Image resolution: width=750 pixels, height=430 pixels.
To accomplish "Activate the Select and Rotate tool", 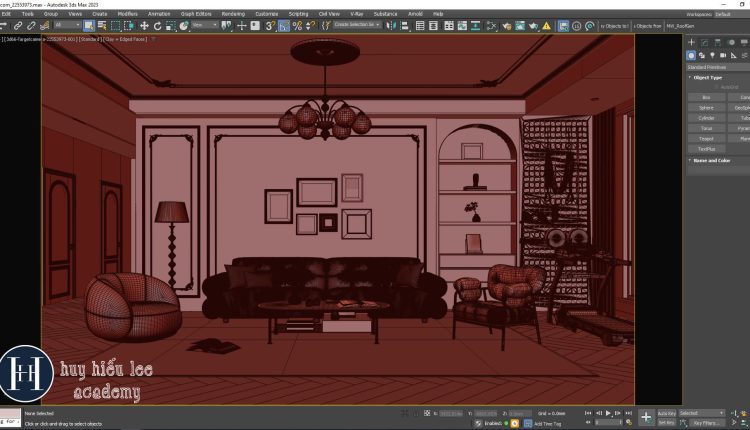I will (157, 25).
